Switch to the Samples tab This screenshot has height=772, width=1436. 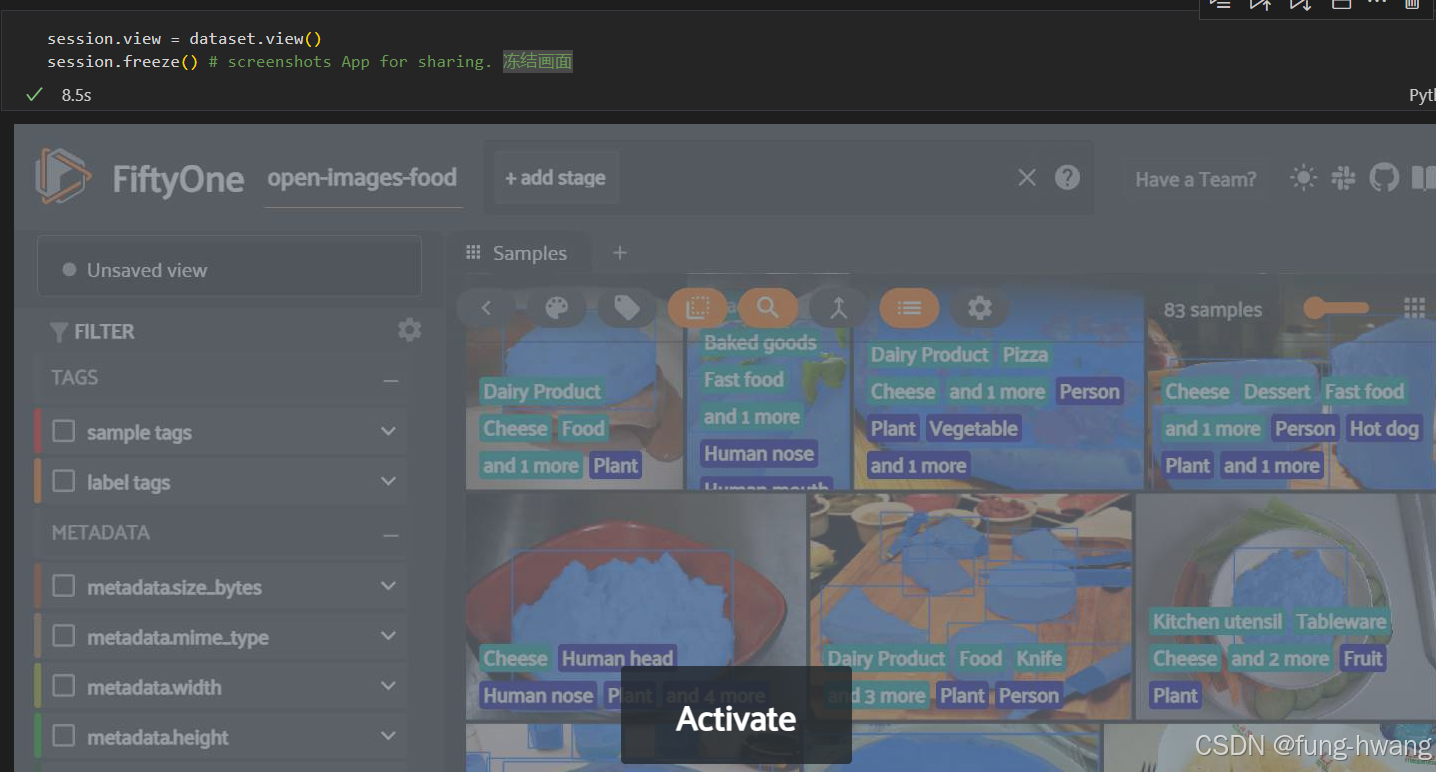coord(517,253)
